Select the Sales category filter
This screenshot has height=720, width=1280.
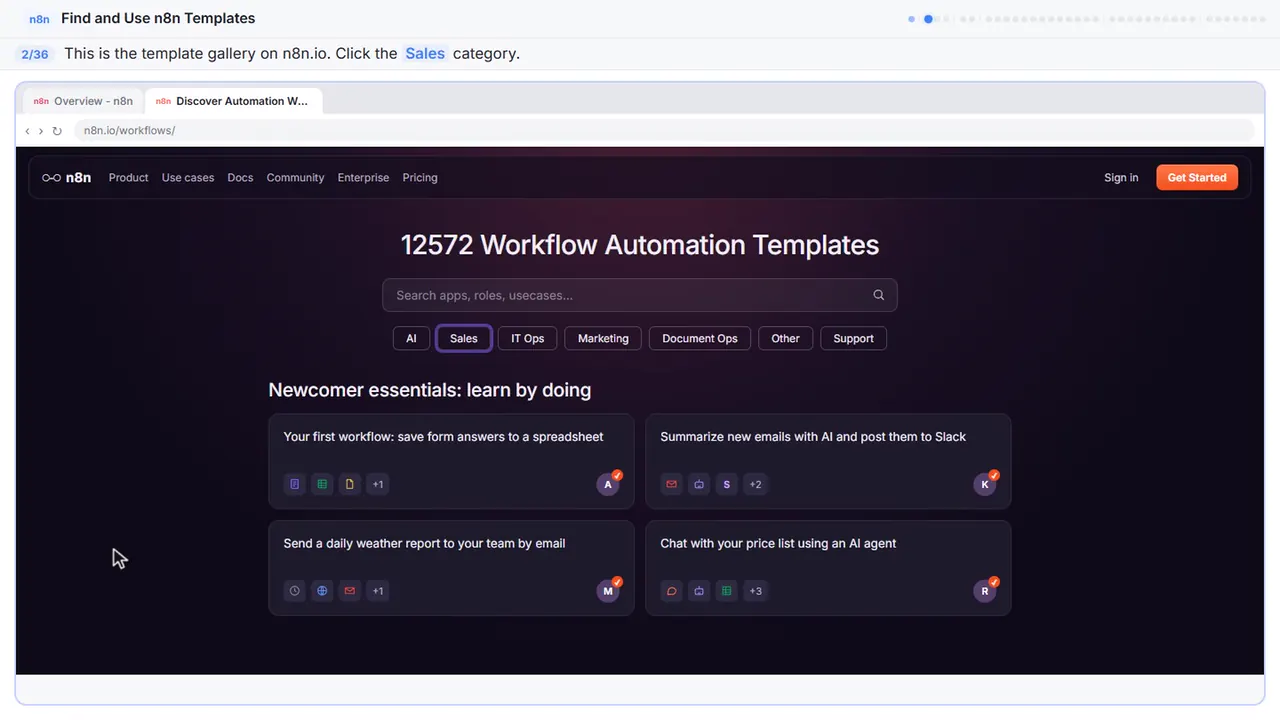pyautogui.click(x=464, y=338)
